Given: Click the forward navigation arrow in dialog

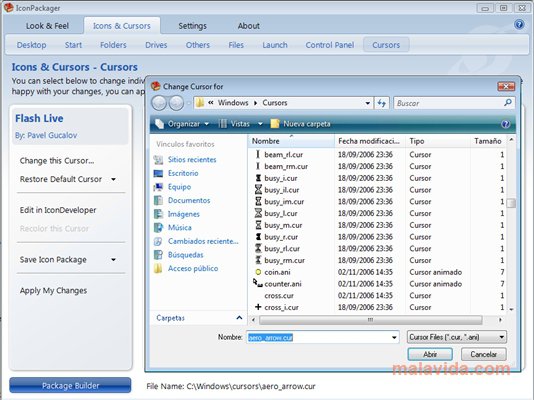Looking at the screenshot, I should tap(176, 103).
